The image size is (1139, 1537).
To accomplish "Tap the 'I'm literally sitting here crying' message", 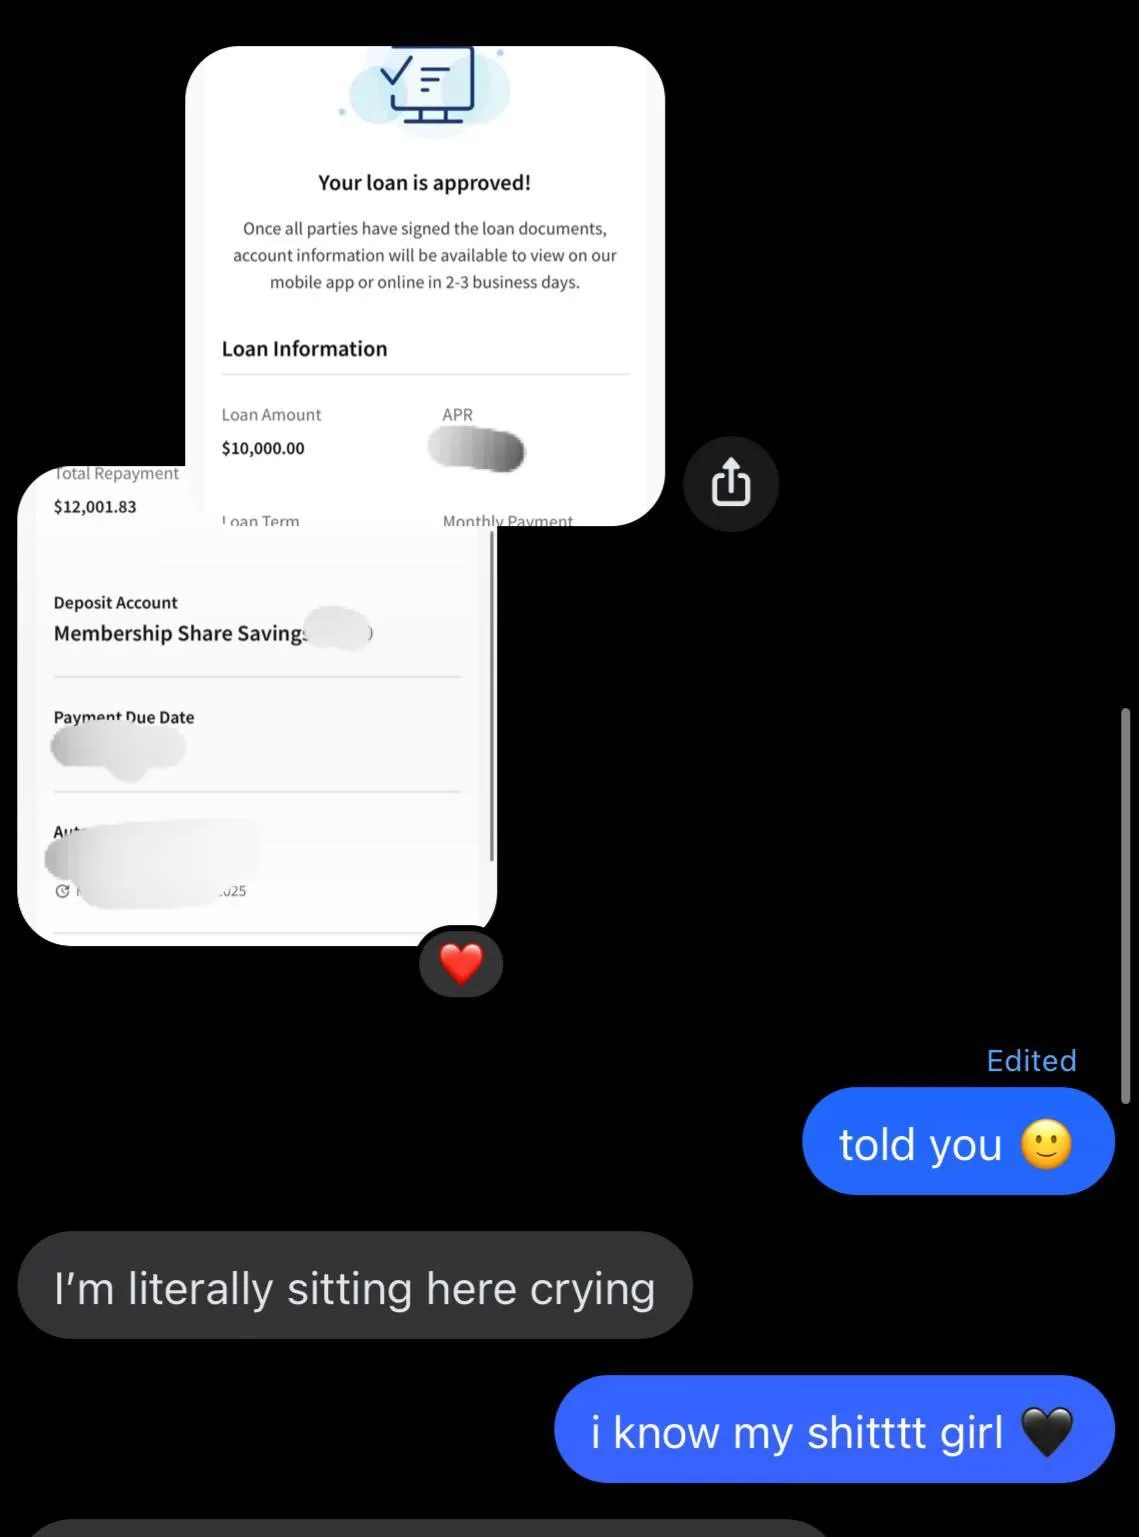I will pyautogui.click(x=355, y=1286).
